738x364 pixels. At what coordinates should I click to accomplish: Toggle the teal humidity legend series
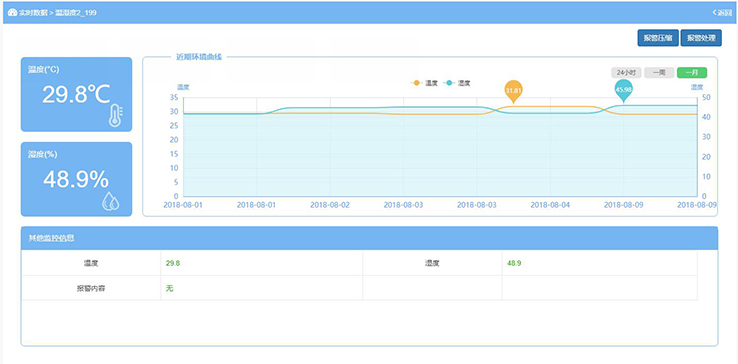(457, 83)
